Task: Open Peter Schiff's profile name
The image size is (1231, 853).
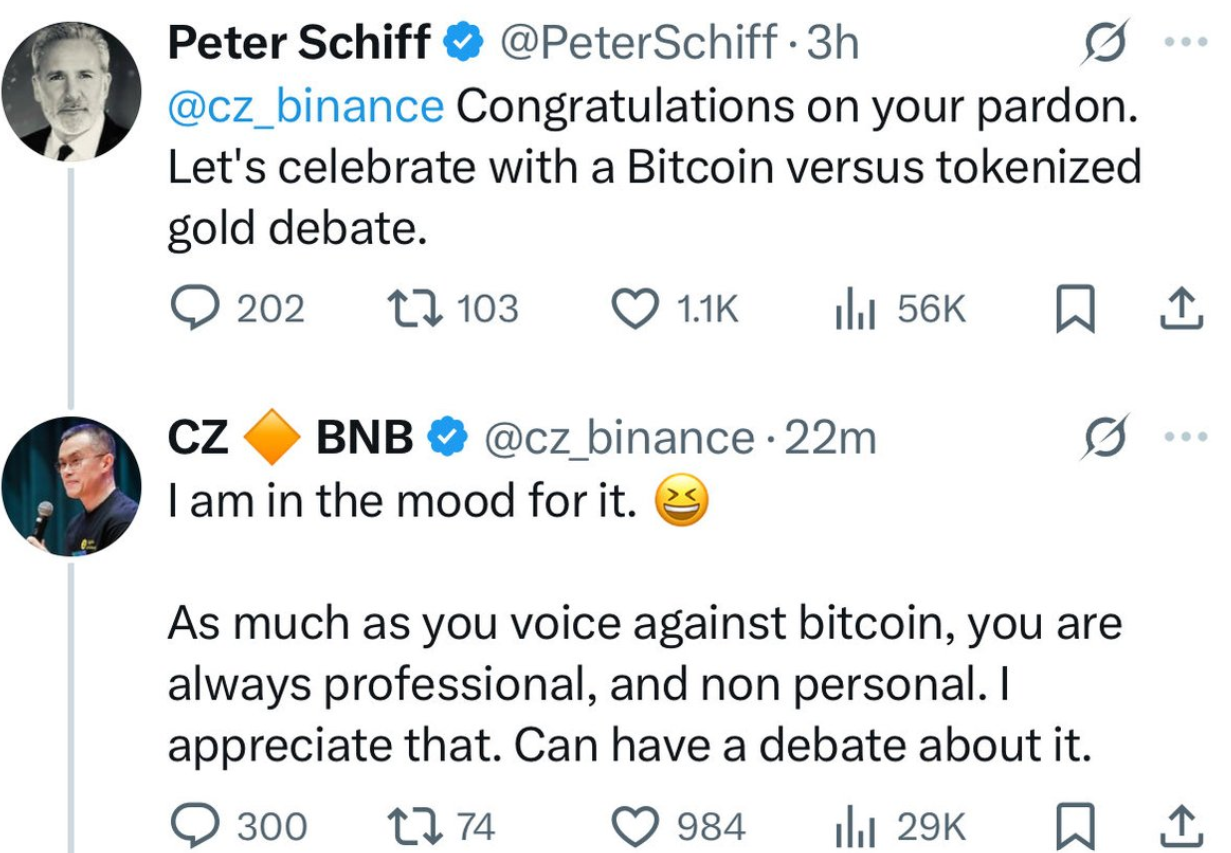Action: (293, 41)
